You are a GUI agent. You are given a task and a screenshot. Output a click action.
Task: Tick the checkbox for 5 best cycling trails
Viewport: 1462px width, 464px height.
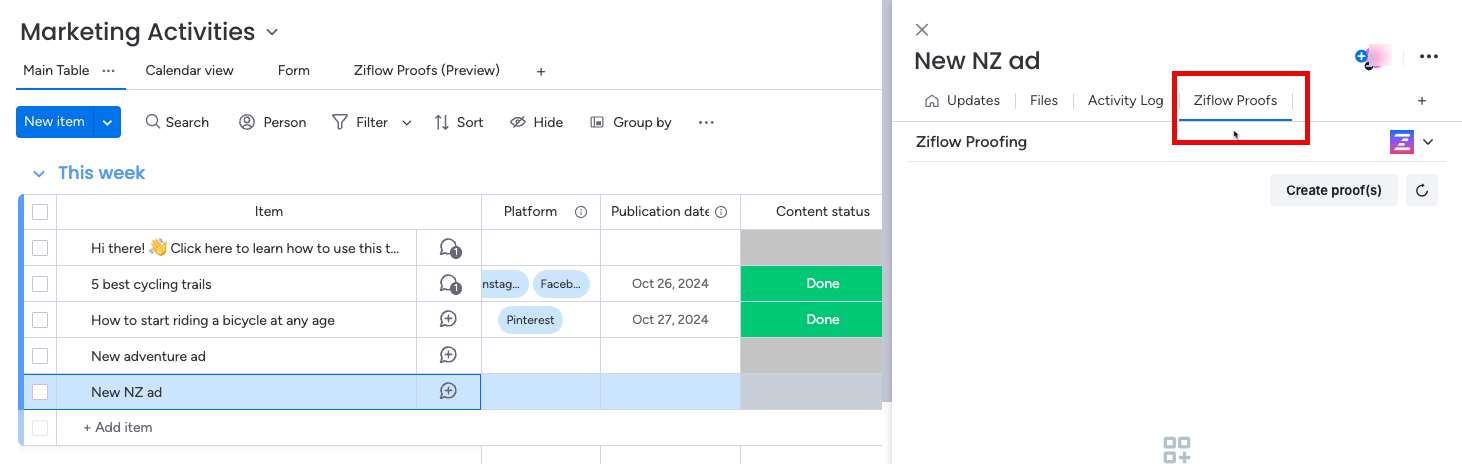(x=40, y=284)
